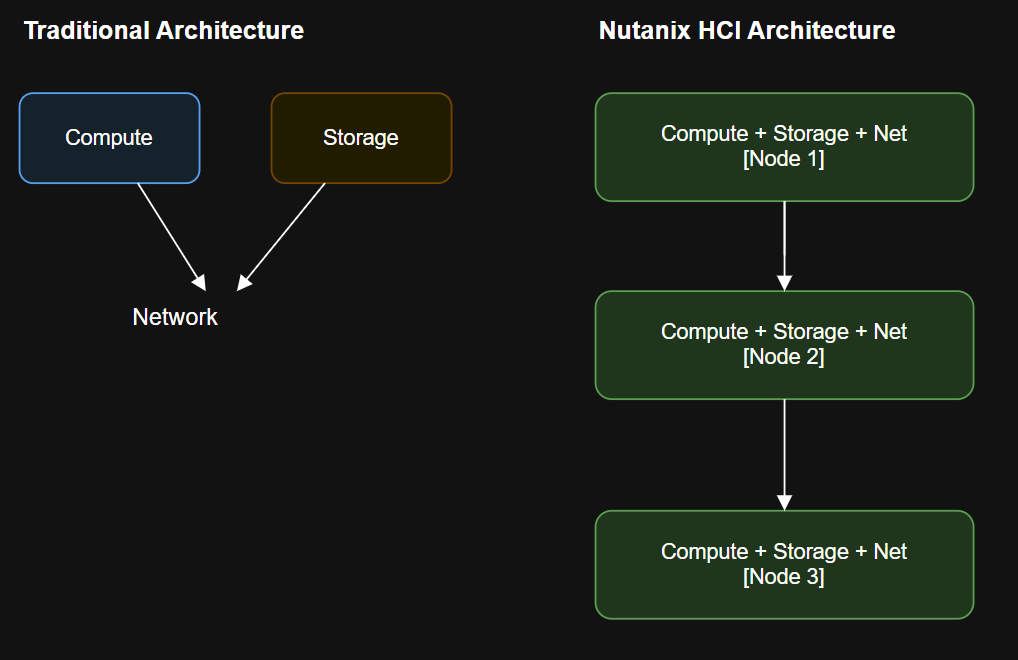Toggle visibility of the Network label
Image resolution: width=1018 pixels, height=660 pixels.
[x=175, y=316]
